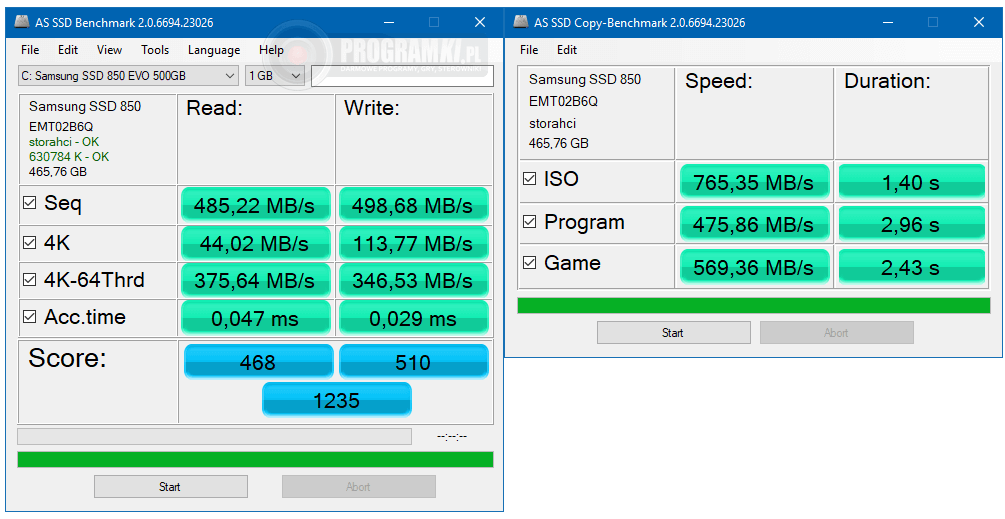Click the gray progress bar beside the timer
The width and height of the screenshot is (1005, 519).
(x=214, y=436)
